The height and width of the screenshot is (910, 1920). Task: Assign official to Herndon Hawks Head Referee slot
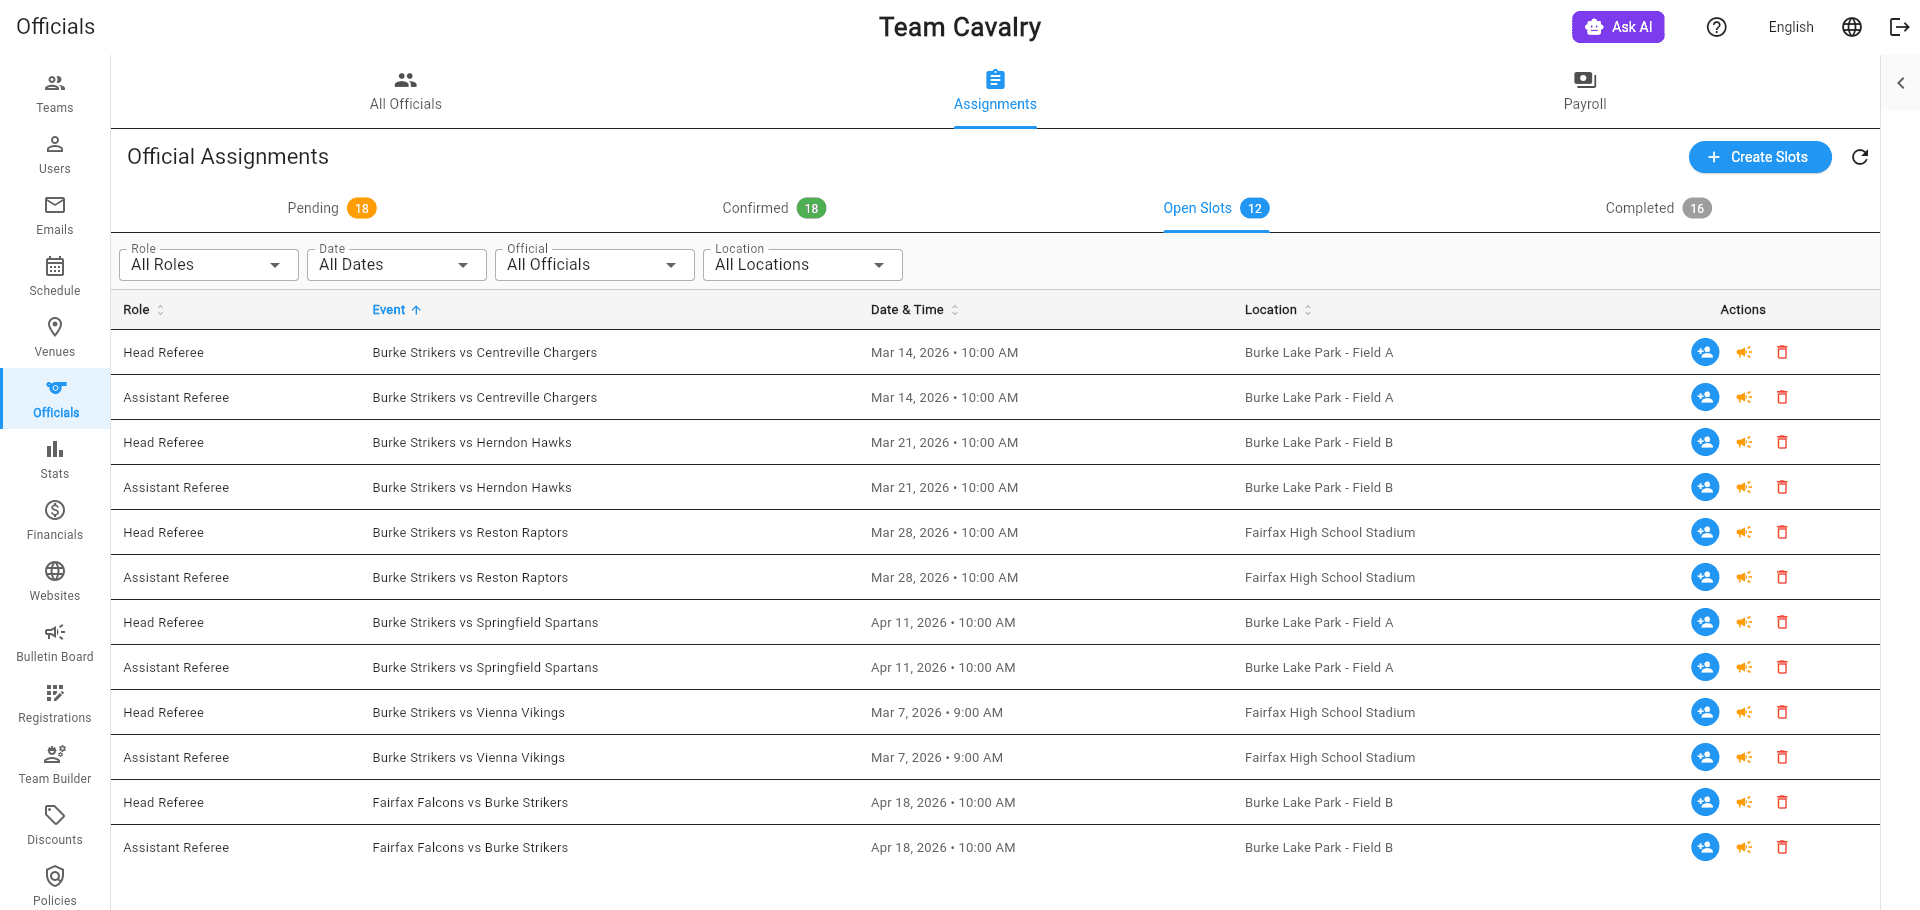coord(1705,442)
